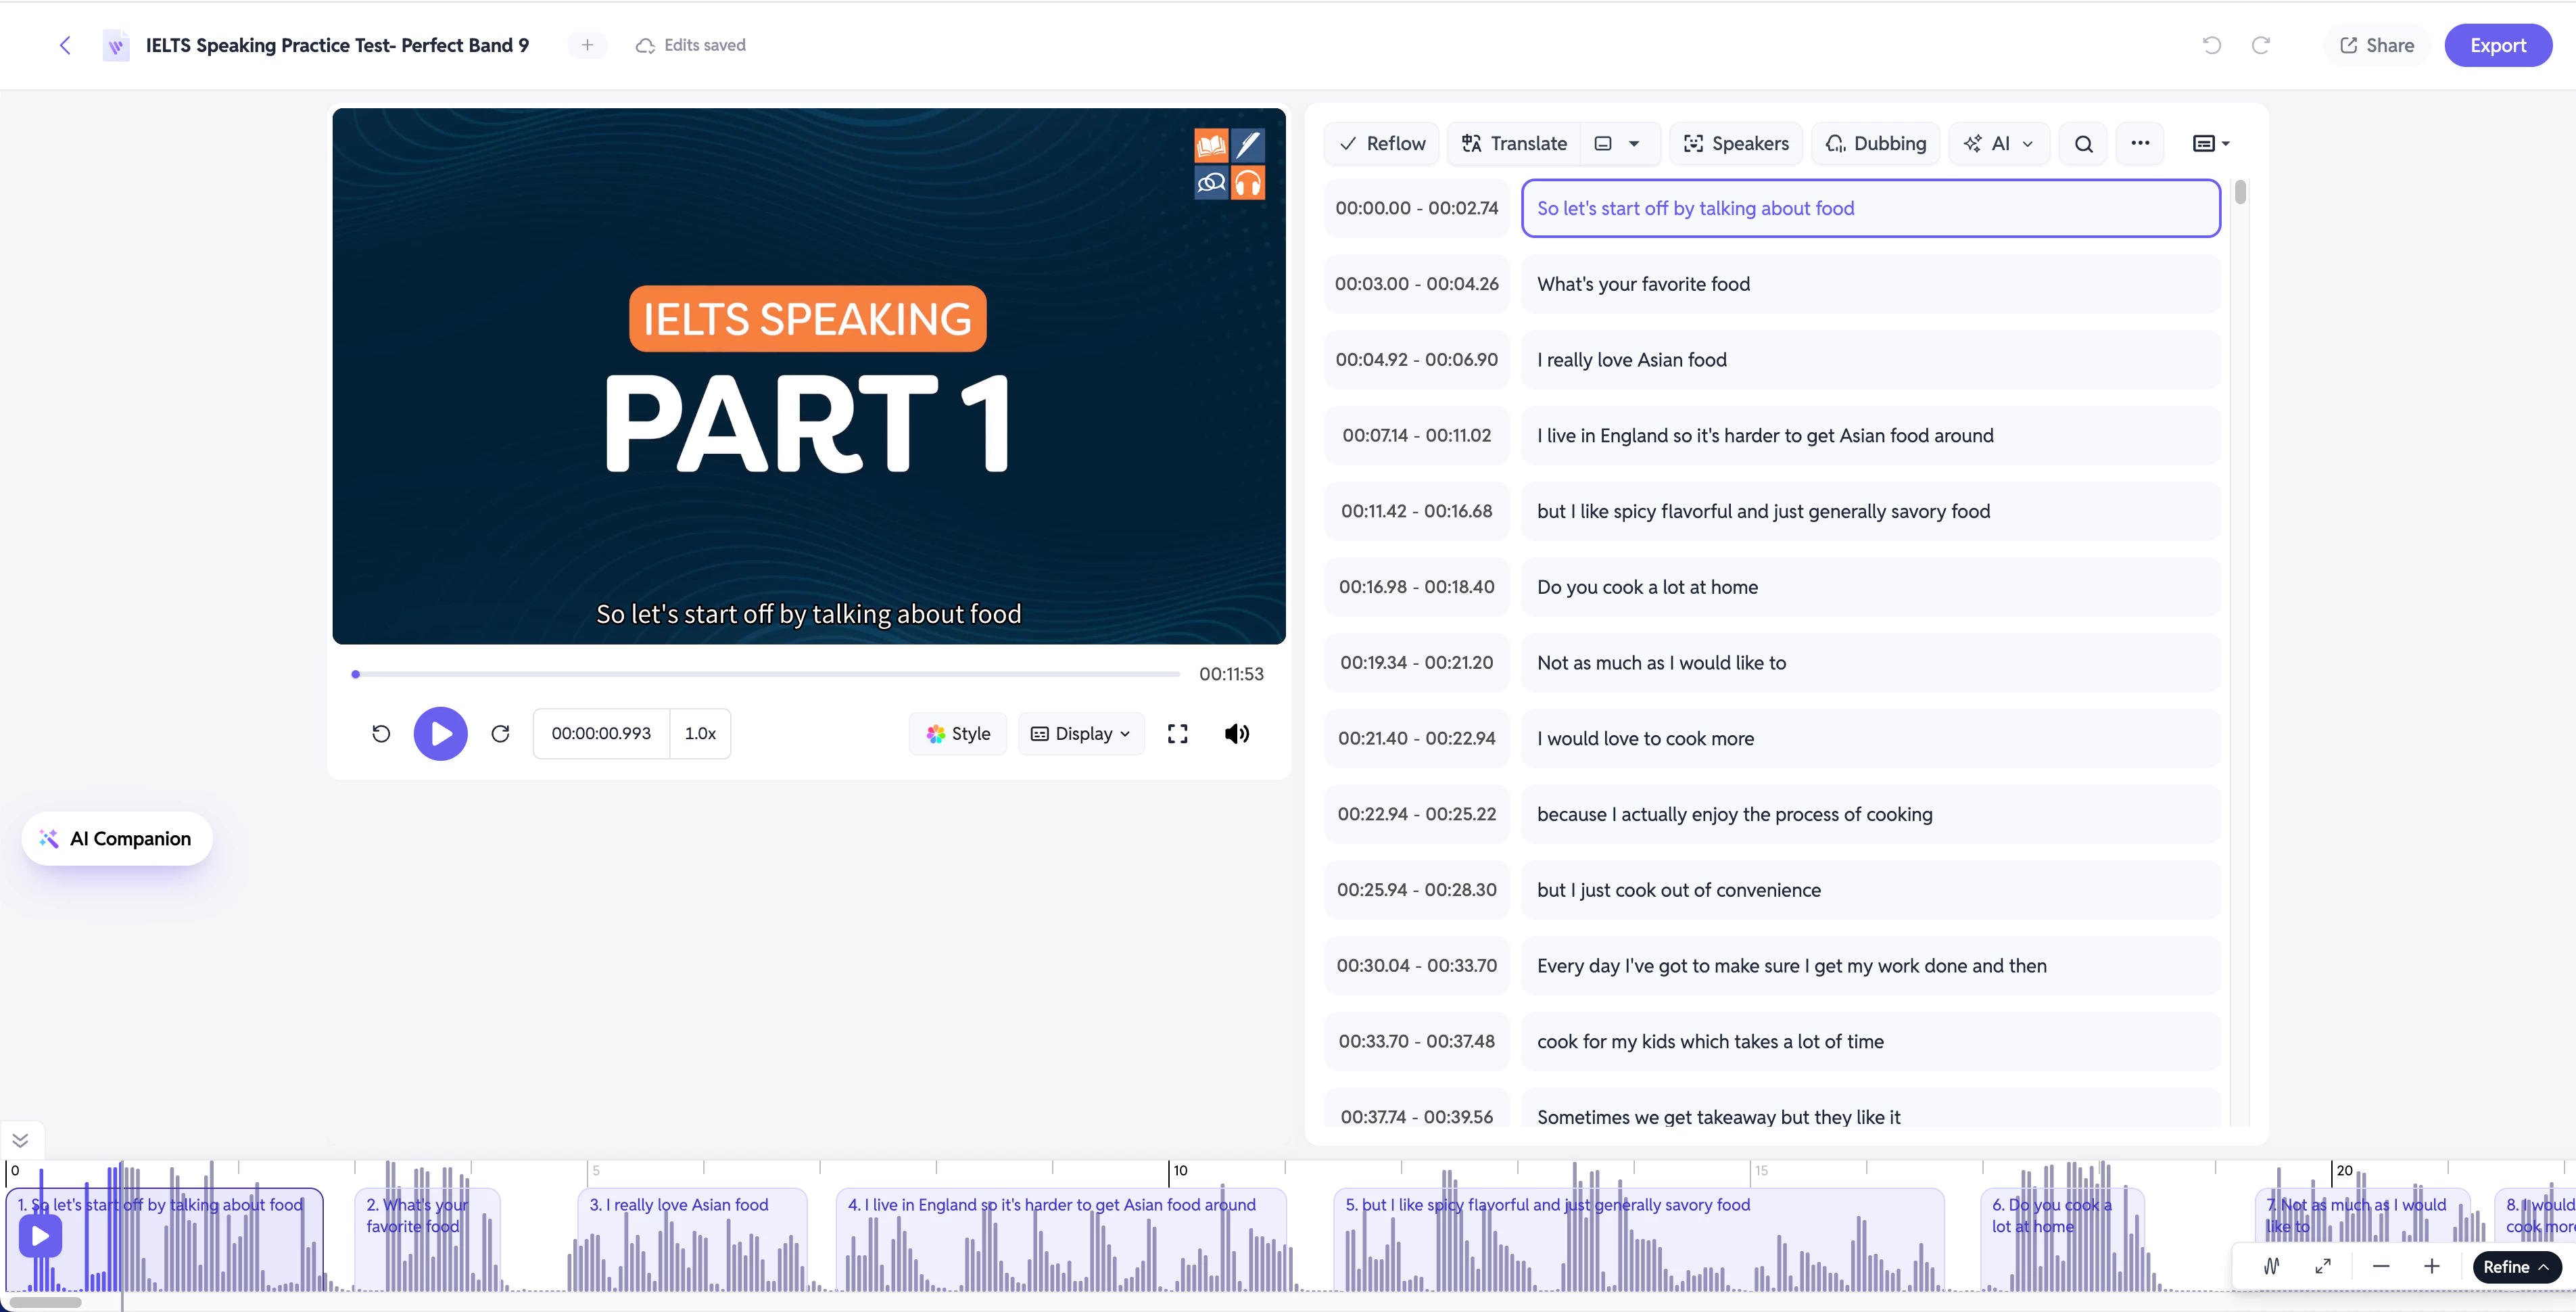Open the subtitle Style panel
2576x1312 pixels.
click(958, 734)
